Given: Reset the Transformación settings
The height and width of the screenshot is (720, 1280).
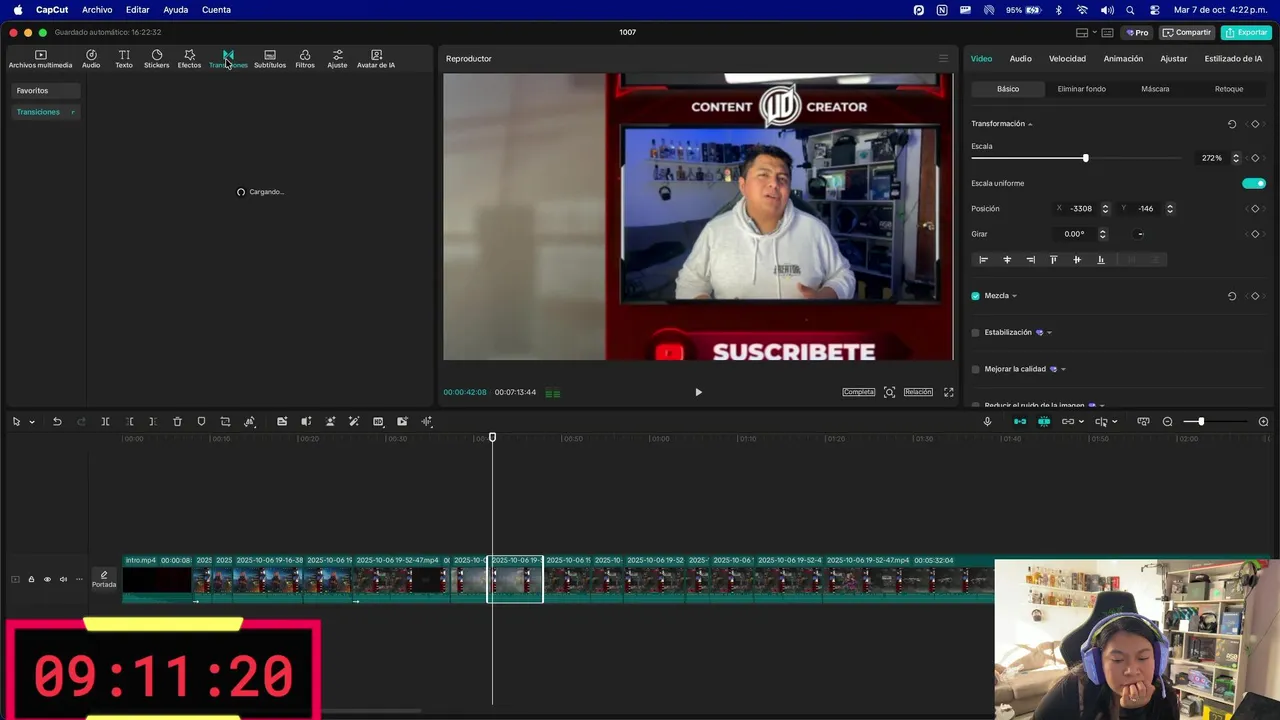Looking at the screenshot, I should (1231, 124).
